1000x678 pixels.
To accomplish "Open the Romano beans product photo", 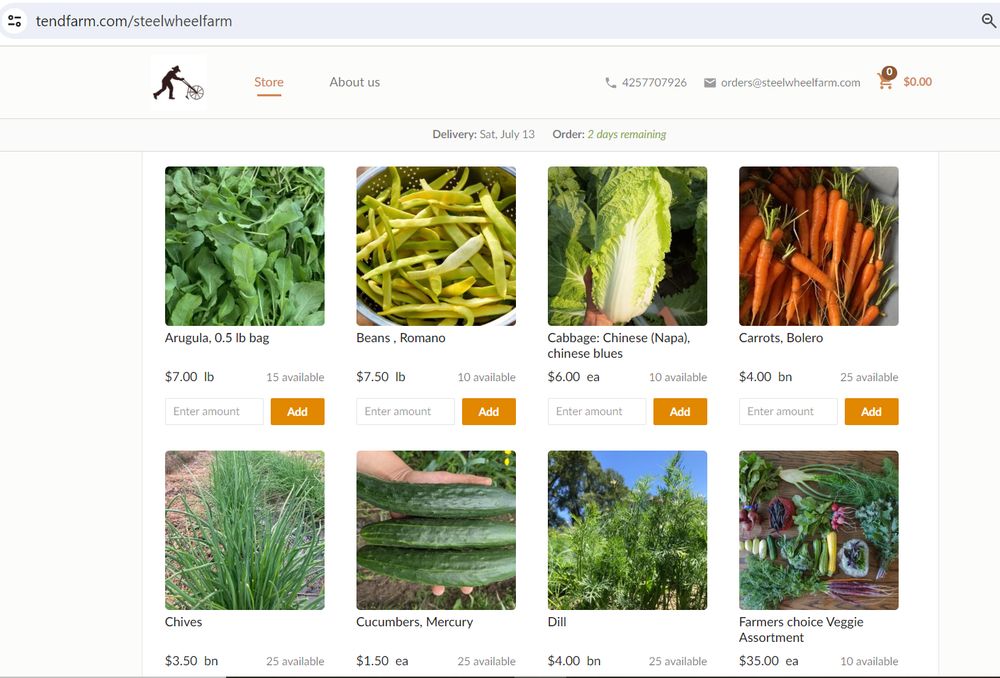I will coord(436,246).
